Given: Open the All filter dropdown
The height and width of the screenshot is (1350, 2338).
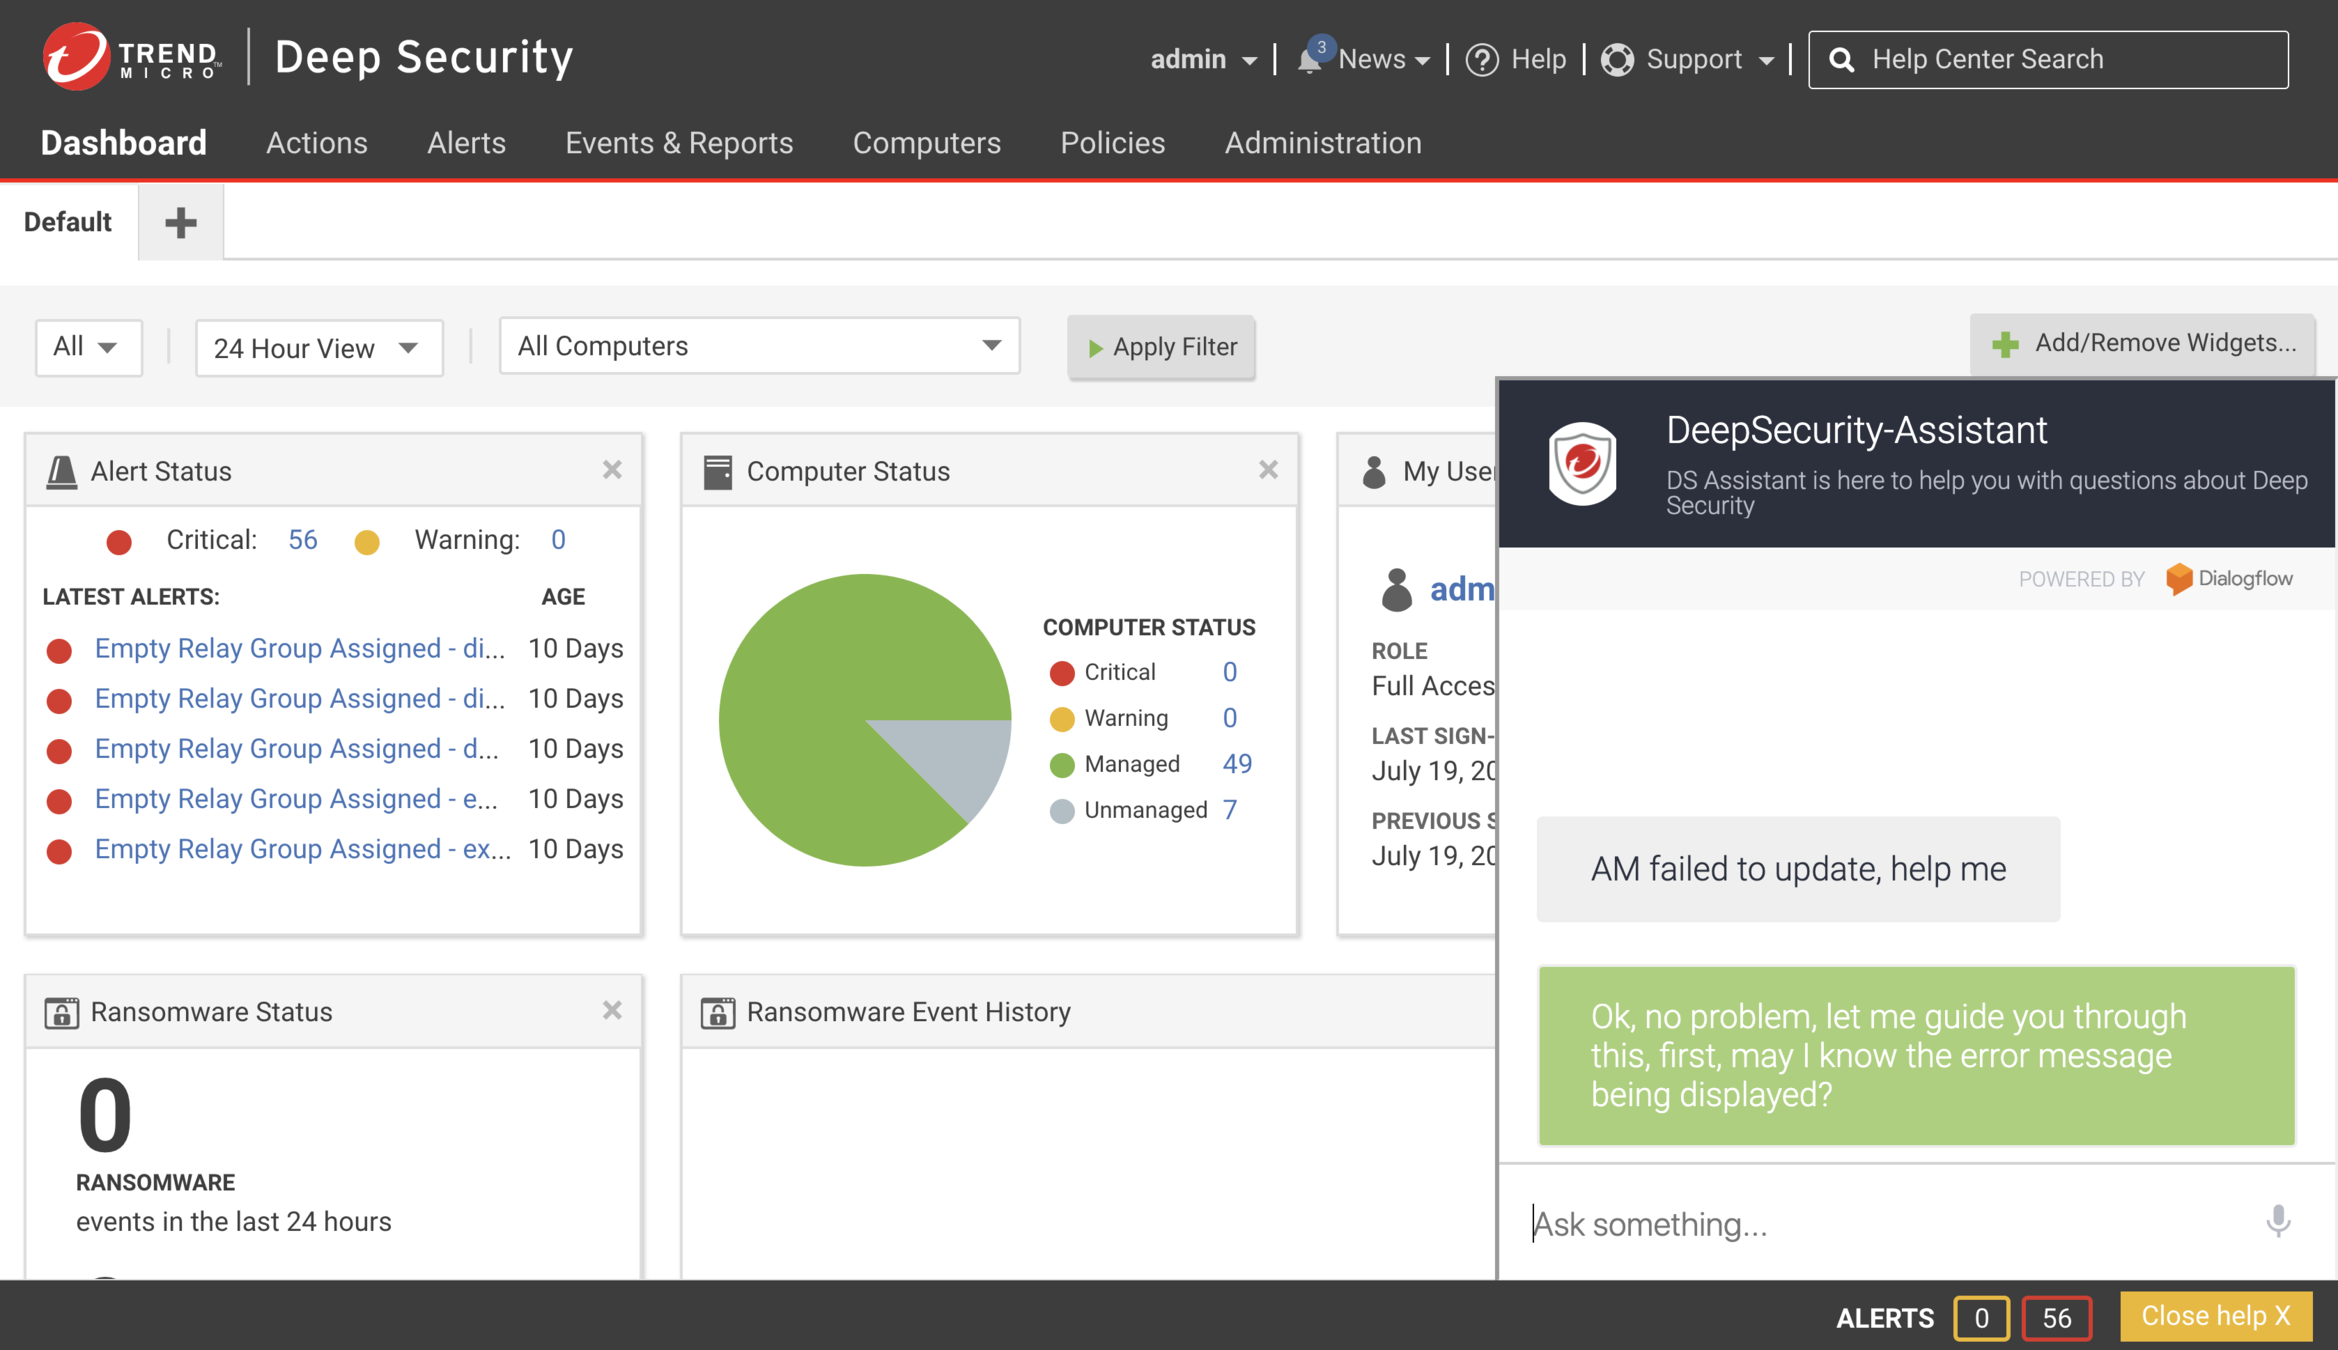Looking at the screenshot, I should (88, 347).
